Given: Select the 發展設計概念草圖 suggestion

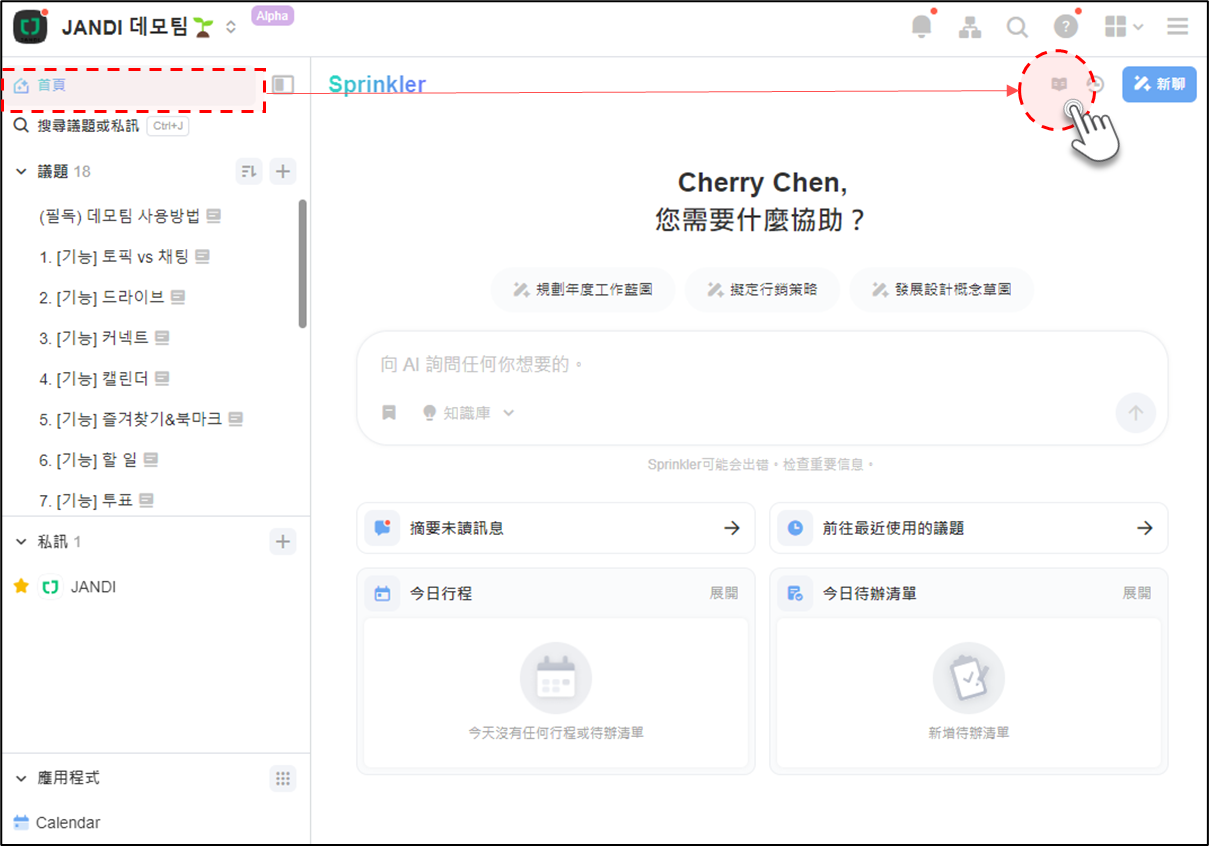Looking at the screenshot, I should tap(941, 289).
